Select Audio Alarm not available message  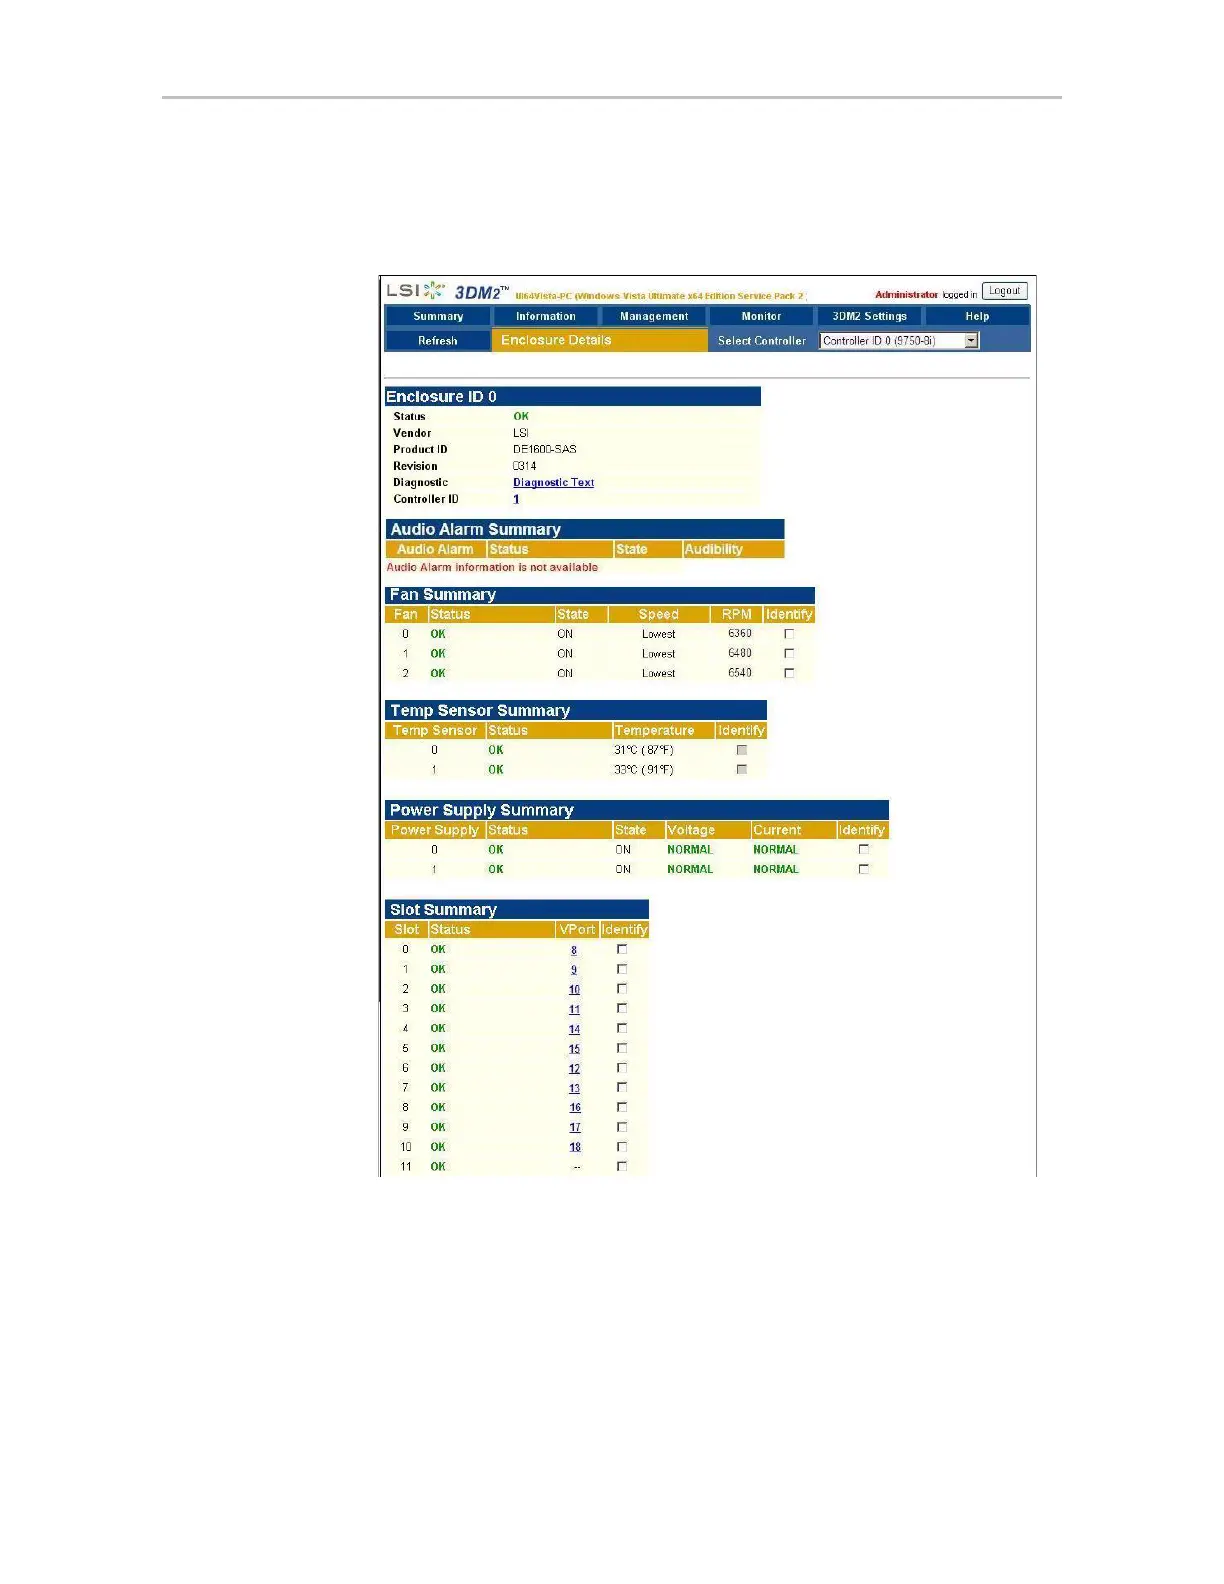492,567
